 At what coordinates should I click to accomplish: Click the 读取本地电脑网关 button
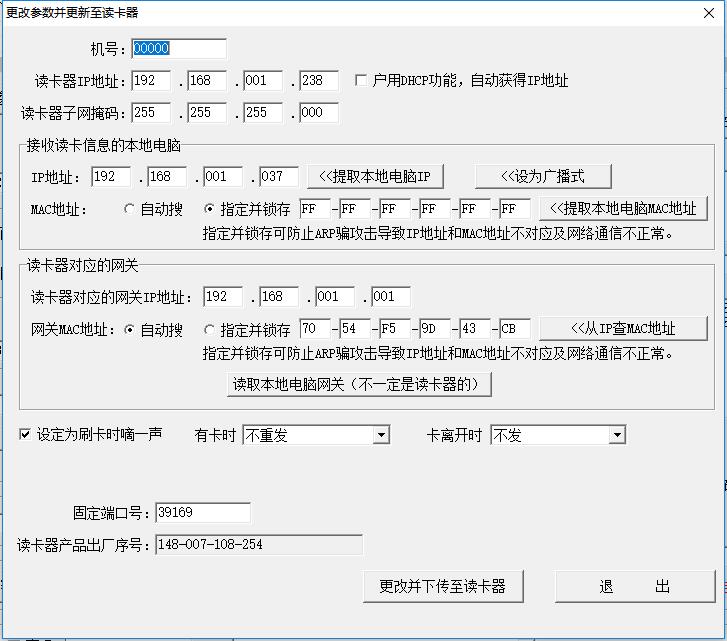(x=362, y=383)
